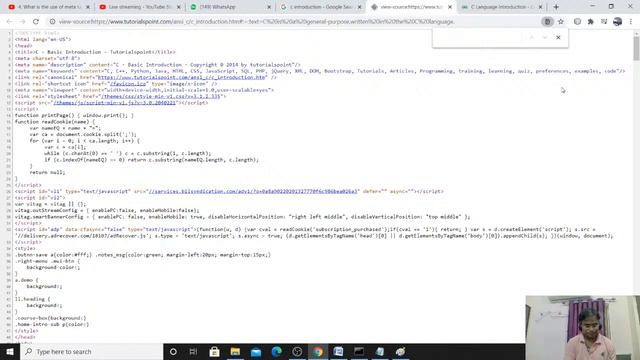This screenshot has height=360, width=640.
Task: Open the /favicon.ico link
Action: coord(128,84)
